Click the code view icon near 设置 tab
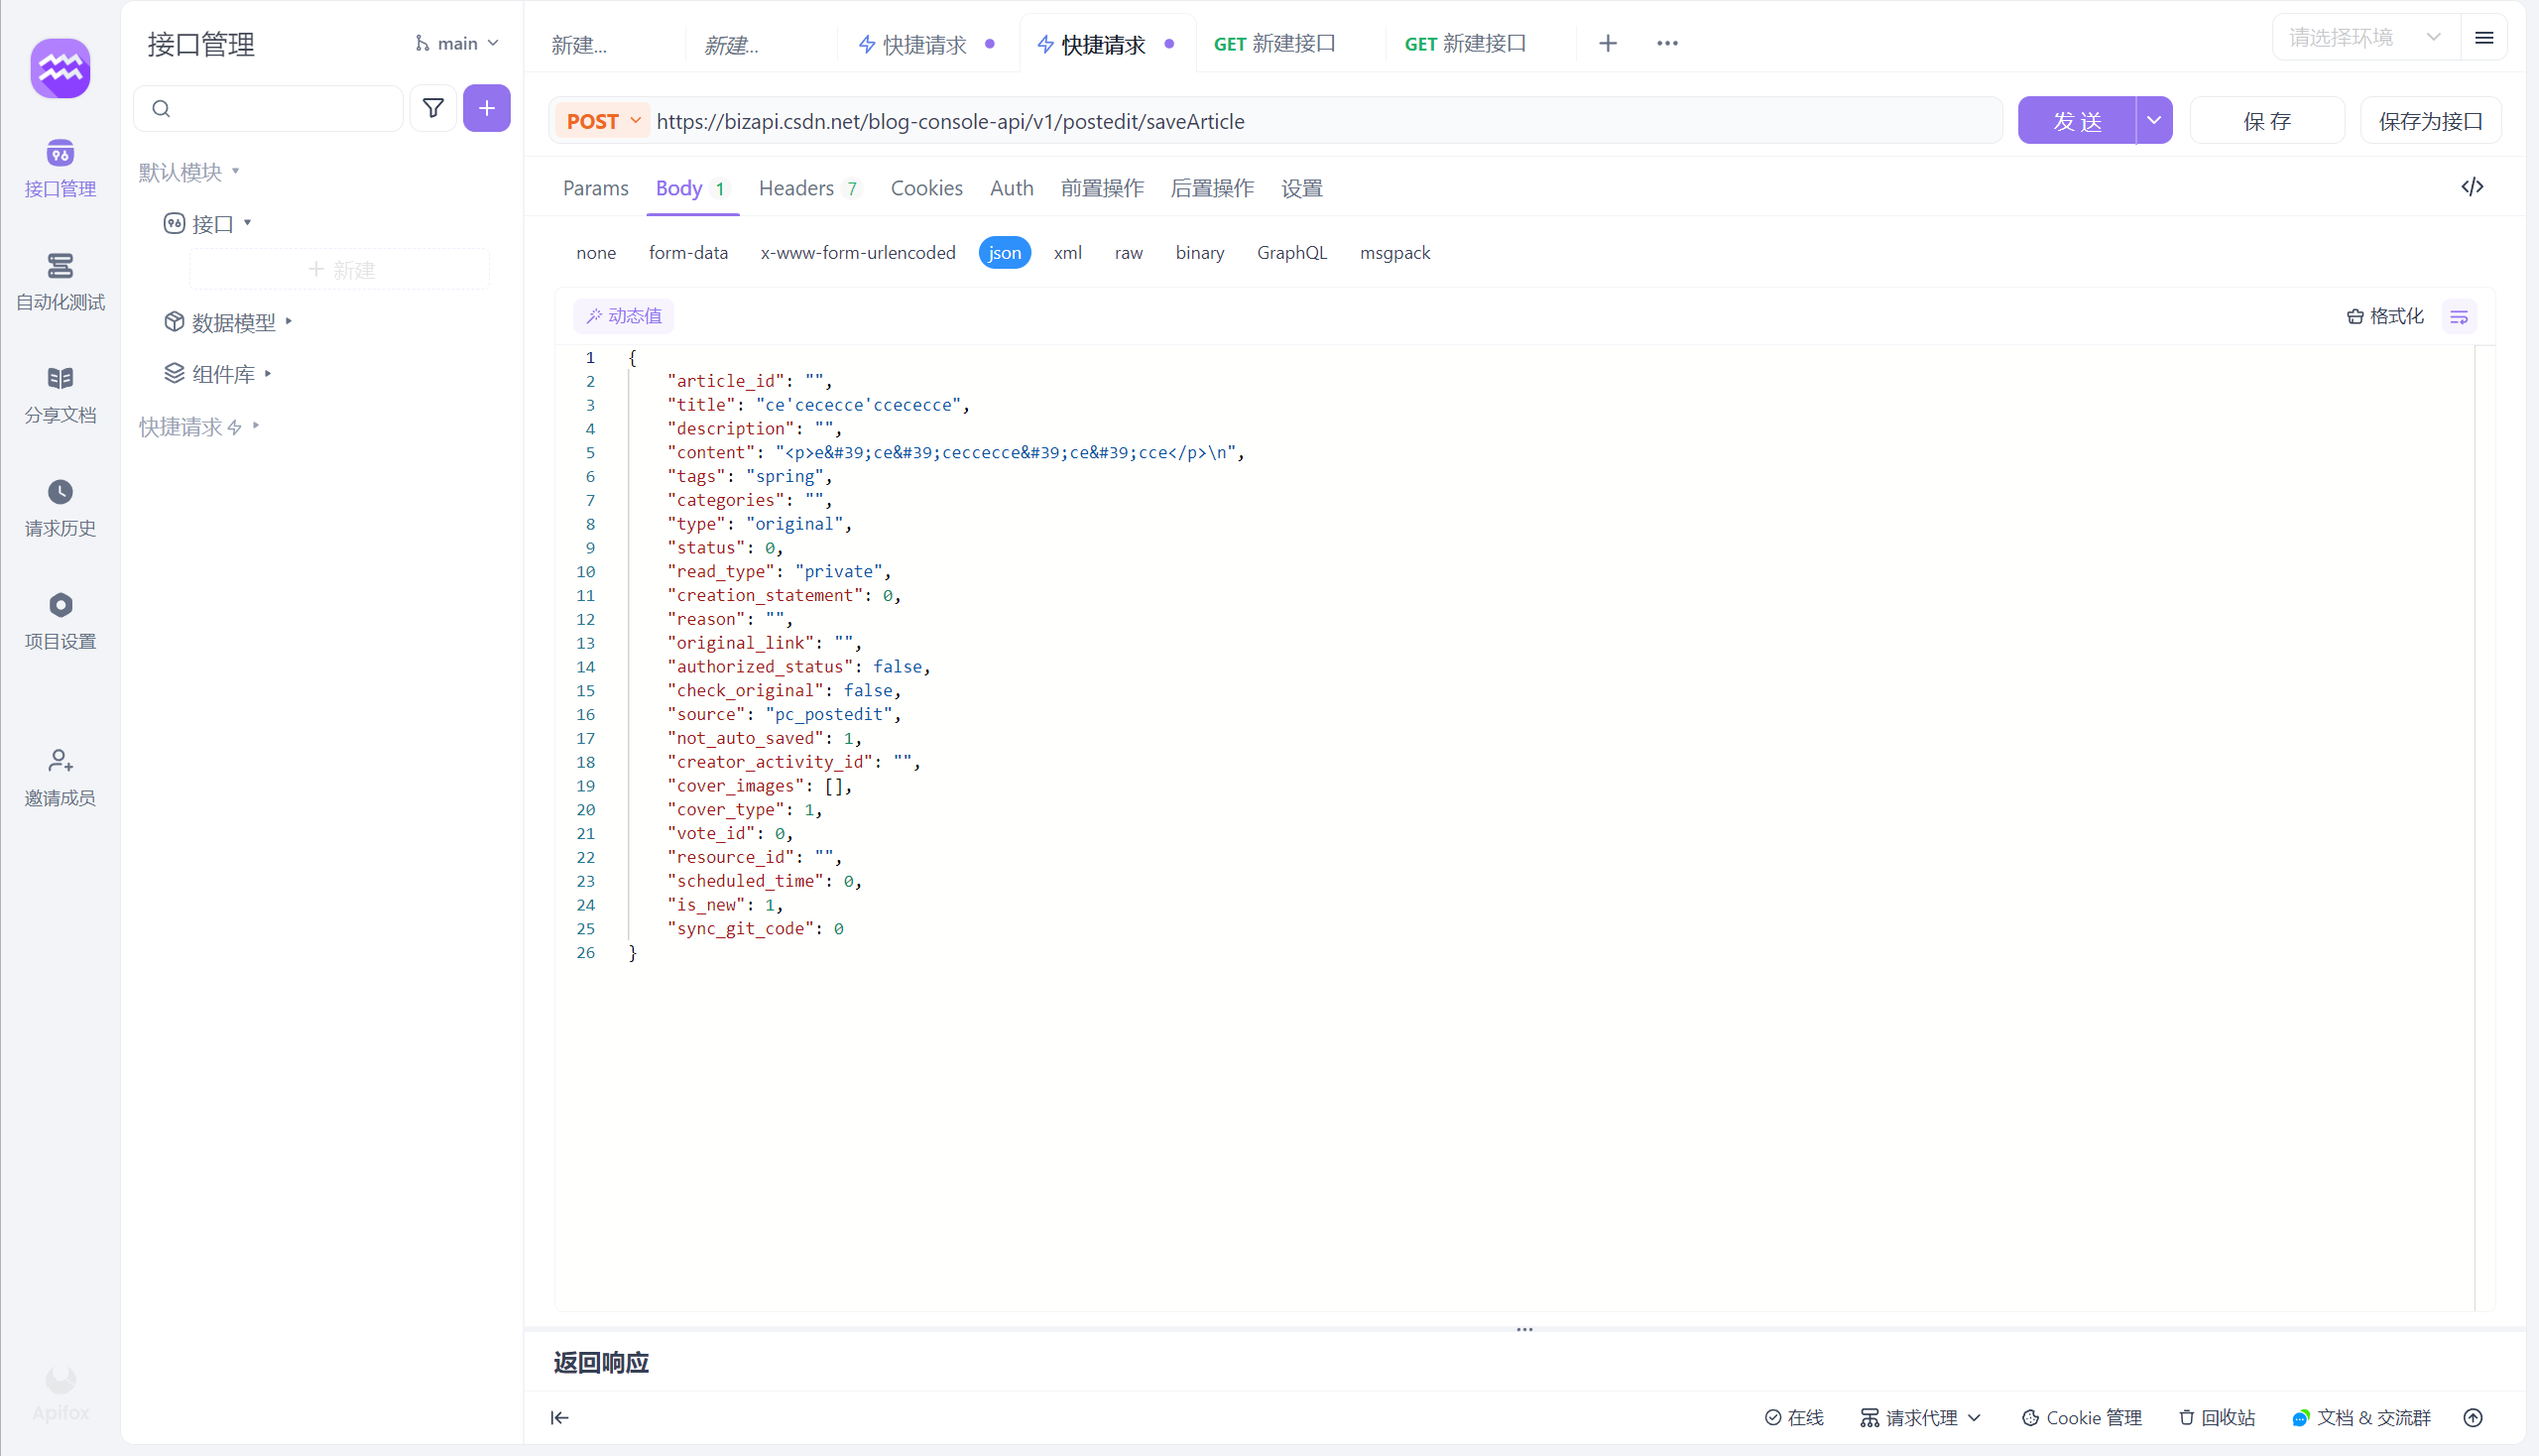 coord(2473,186)
